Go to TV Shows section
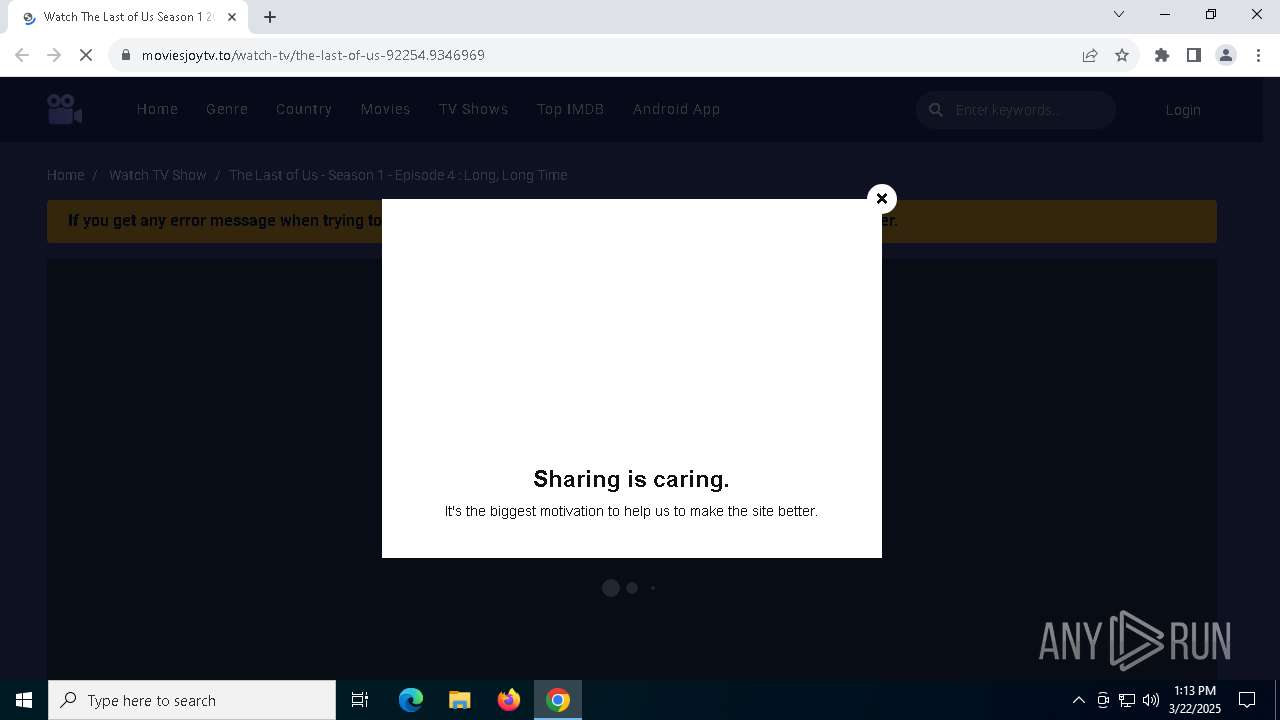The width and height of the screenshot is (1280, 720). (x=474, y=109)
